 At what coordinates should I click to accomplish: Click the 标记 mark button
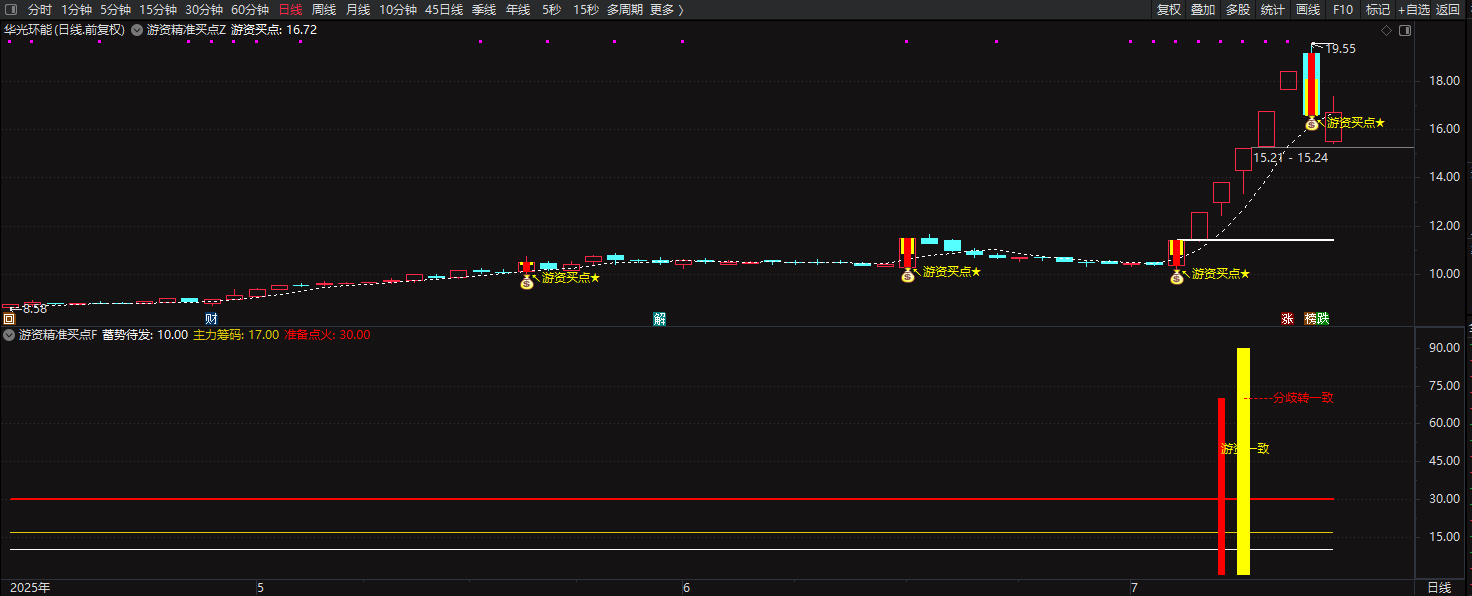[1378, 10]
